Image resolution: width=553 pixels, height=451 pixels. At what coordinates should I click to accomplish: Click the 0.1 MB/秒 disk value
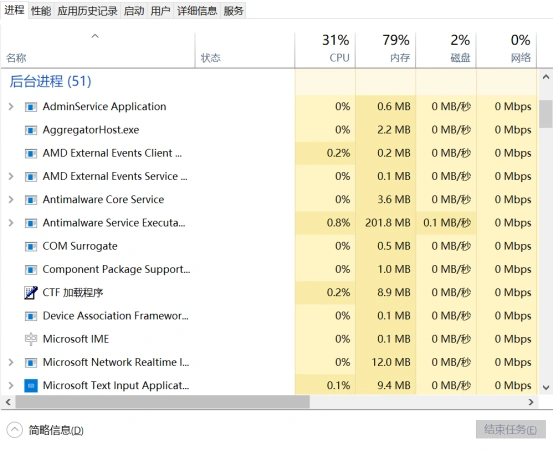point(447,223)
